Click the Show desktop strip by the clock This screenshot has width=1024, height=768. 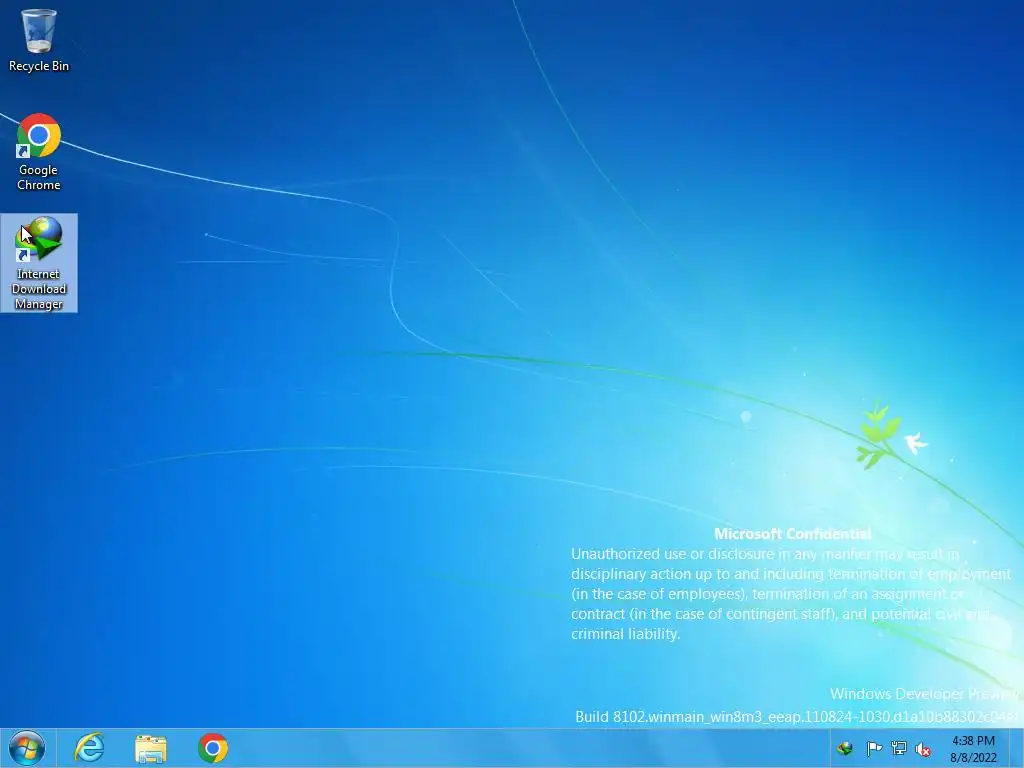click(x=1017, y=748)
